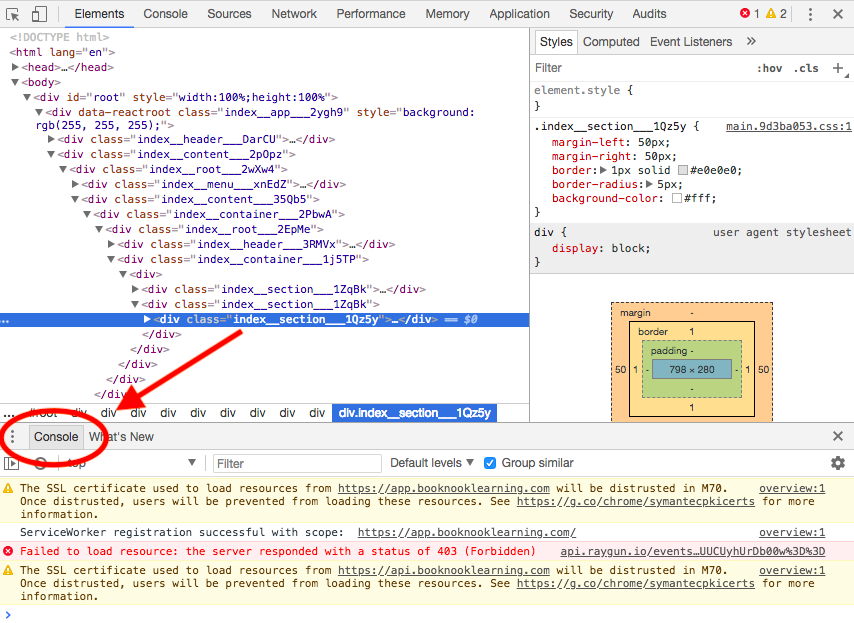The image size is (854, 623).
Task: Switch to the Computed styles tab
Action: pos(610,41)
